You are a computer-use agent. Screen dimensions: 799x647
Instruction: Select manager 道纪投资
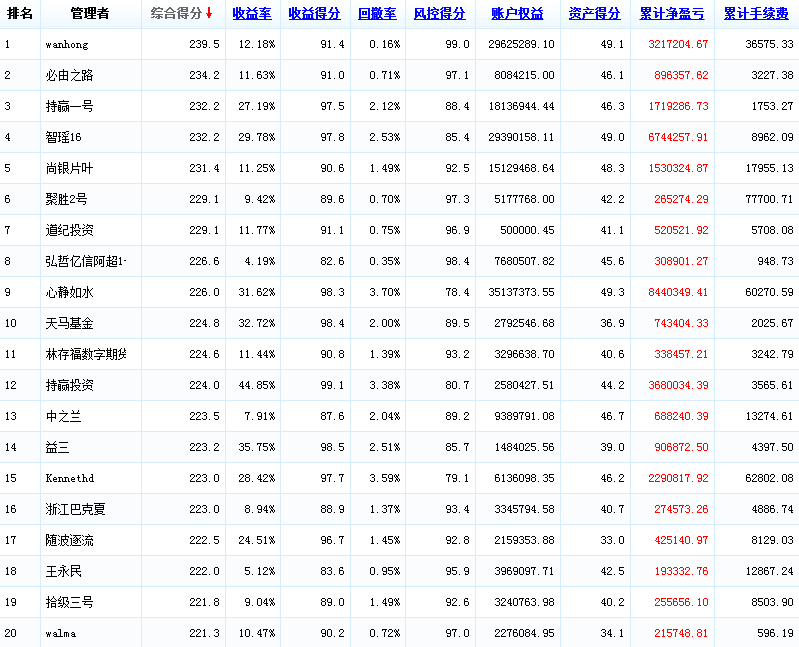coord(69,230)
